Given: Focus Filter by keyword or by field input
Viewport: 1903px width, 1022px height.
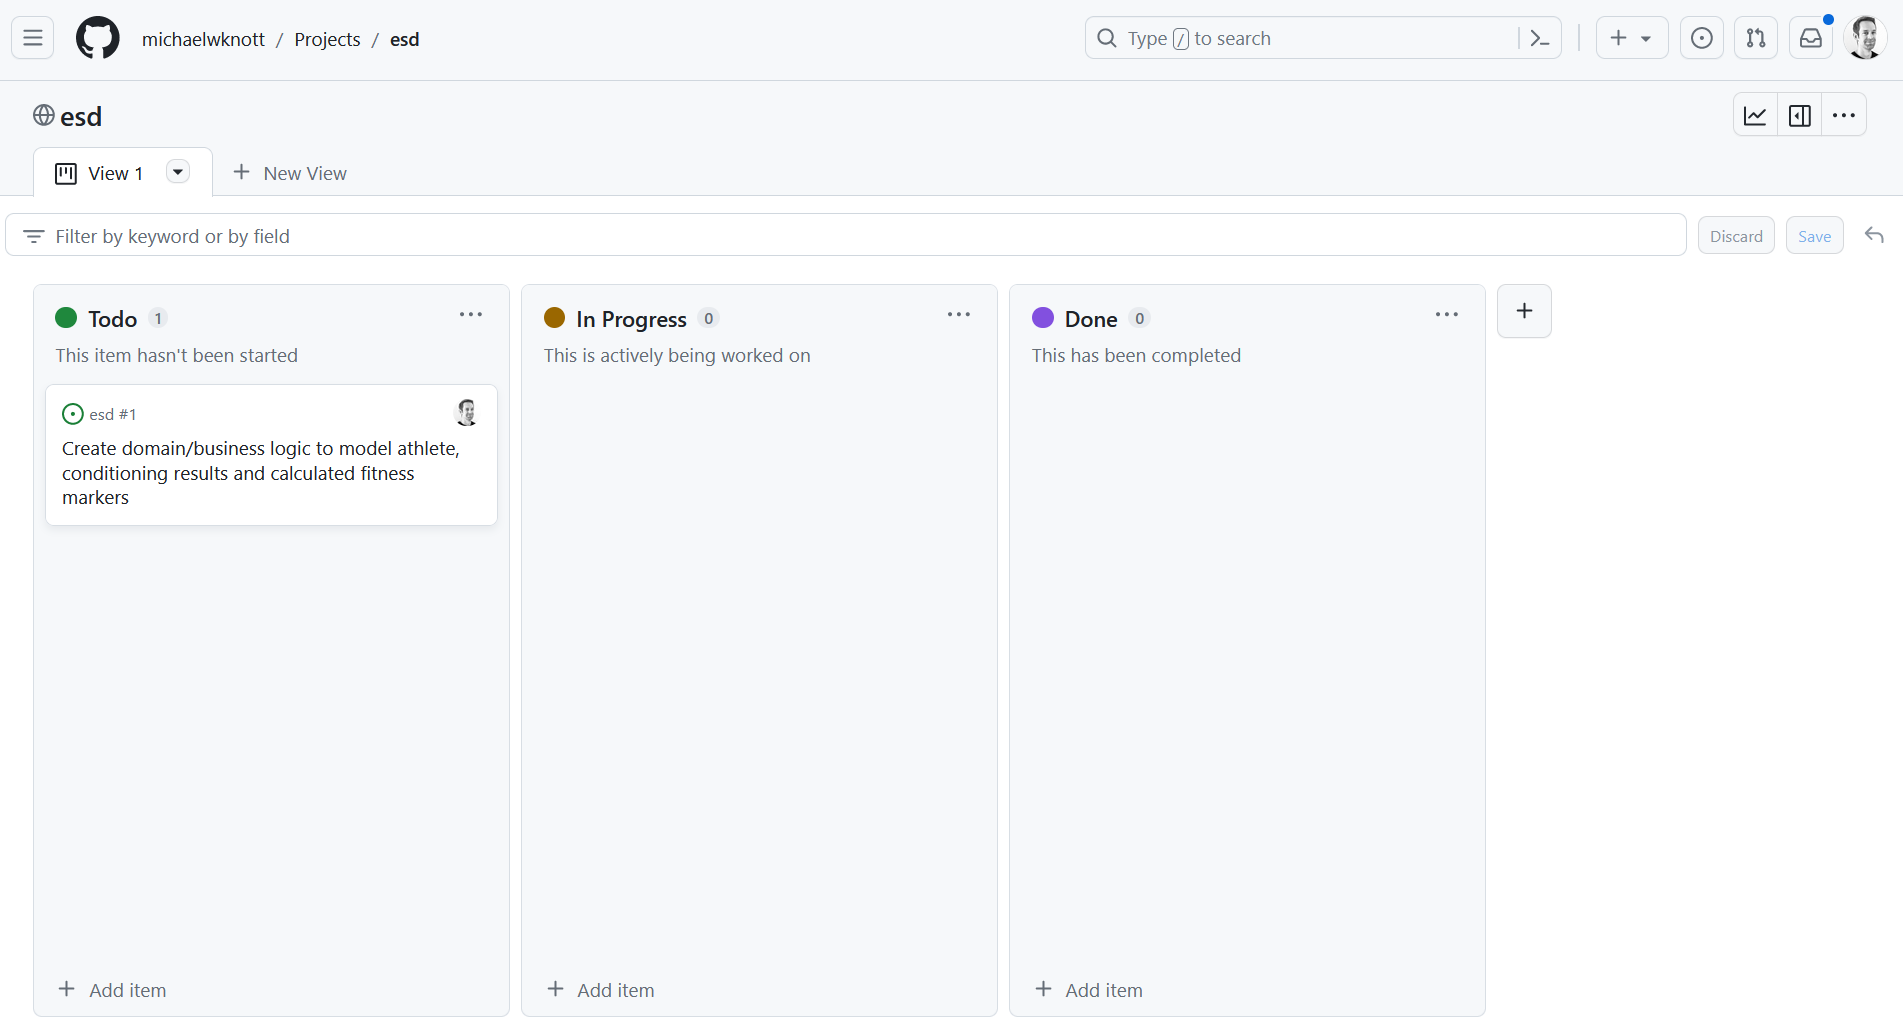Looking at the screenshot, I should [846, 236].
